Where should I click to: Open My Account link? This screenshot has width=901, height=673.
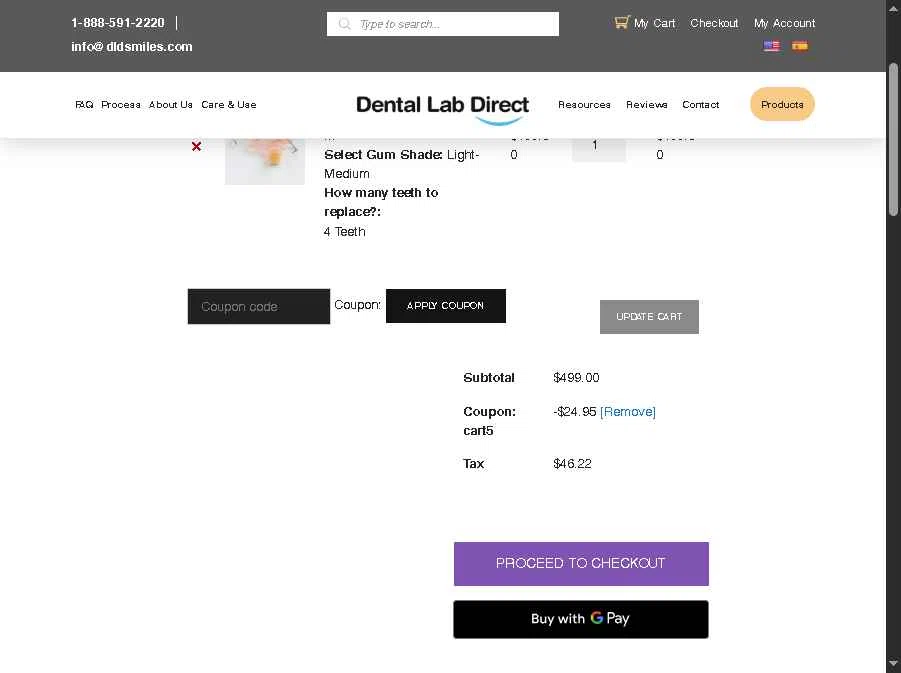click(784, 24)
